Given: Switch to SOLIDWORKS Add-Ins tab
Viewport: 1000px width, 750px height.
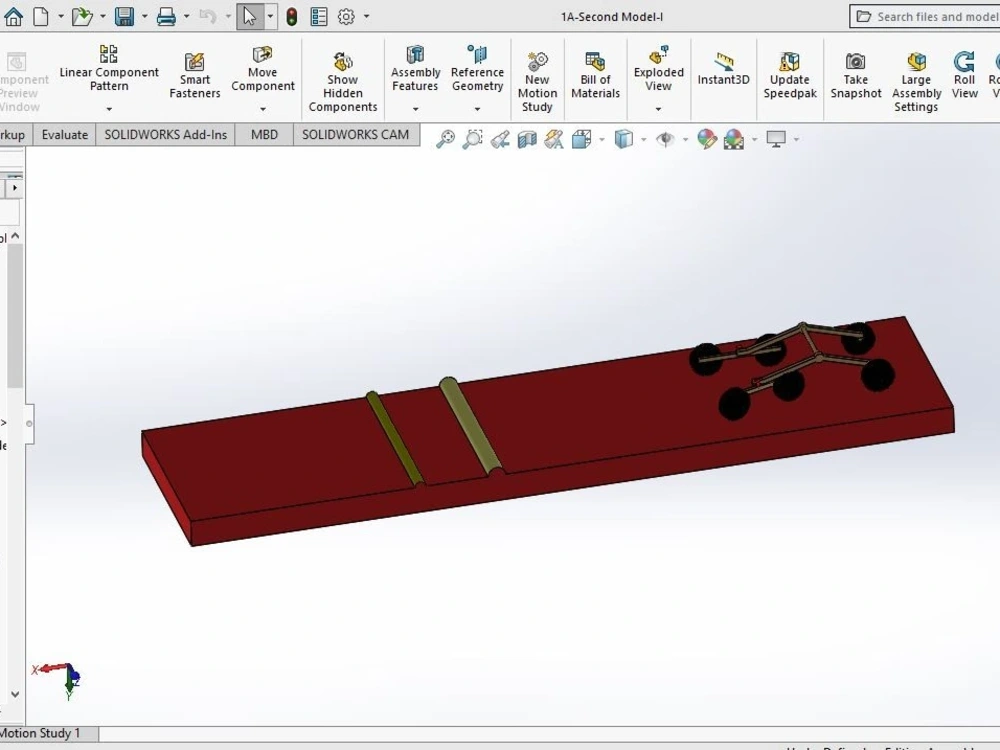Looking at the screenshot, I should click(165, 135).
